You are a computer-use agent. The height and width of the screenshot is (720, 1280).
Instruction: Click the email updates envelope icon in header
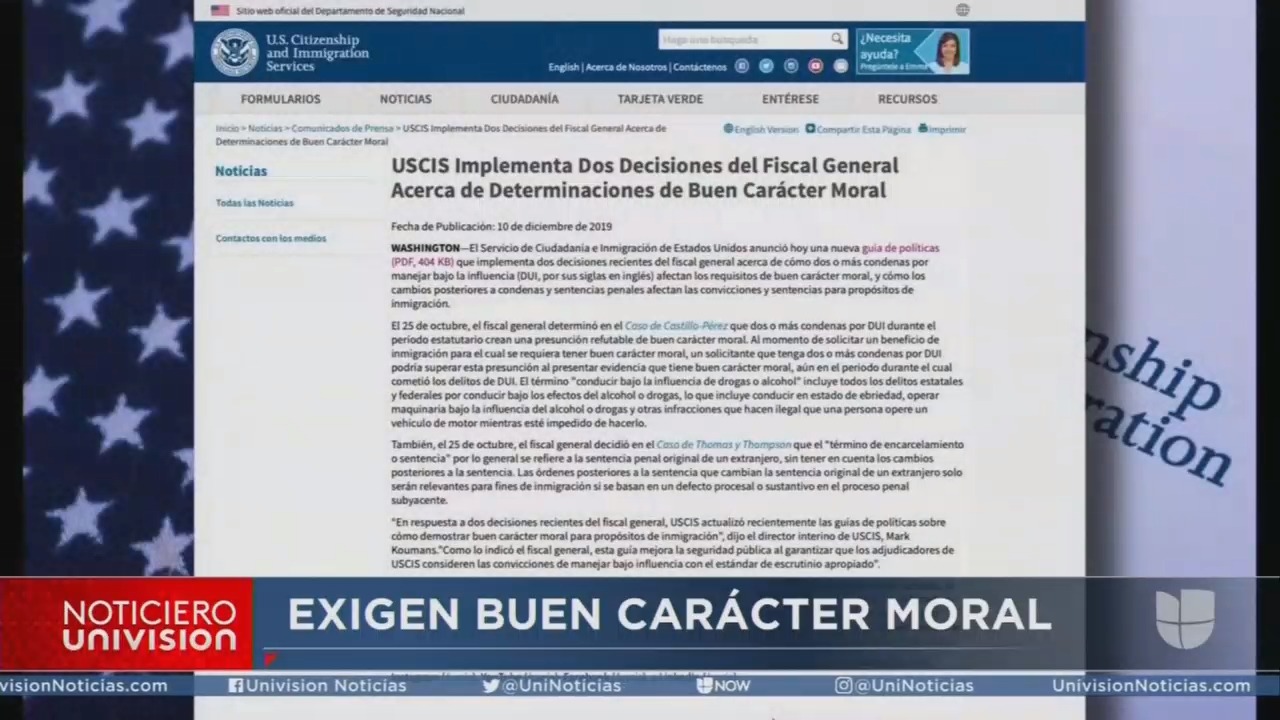click(x=841, y=66)
